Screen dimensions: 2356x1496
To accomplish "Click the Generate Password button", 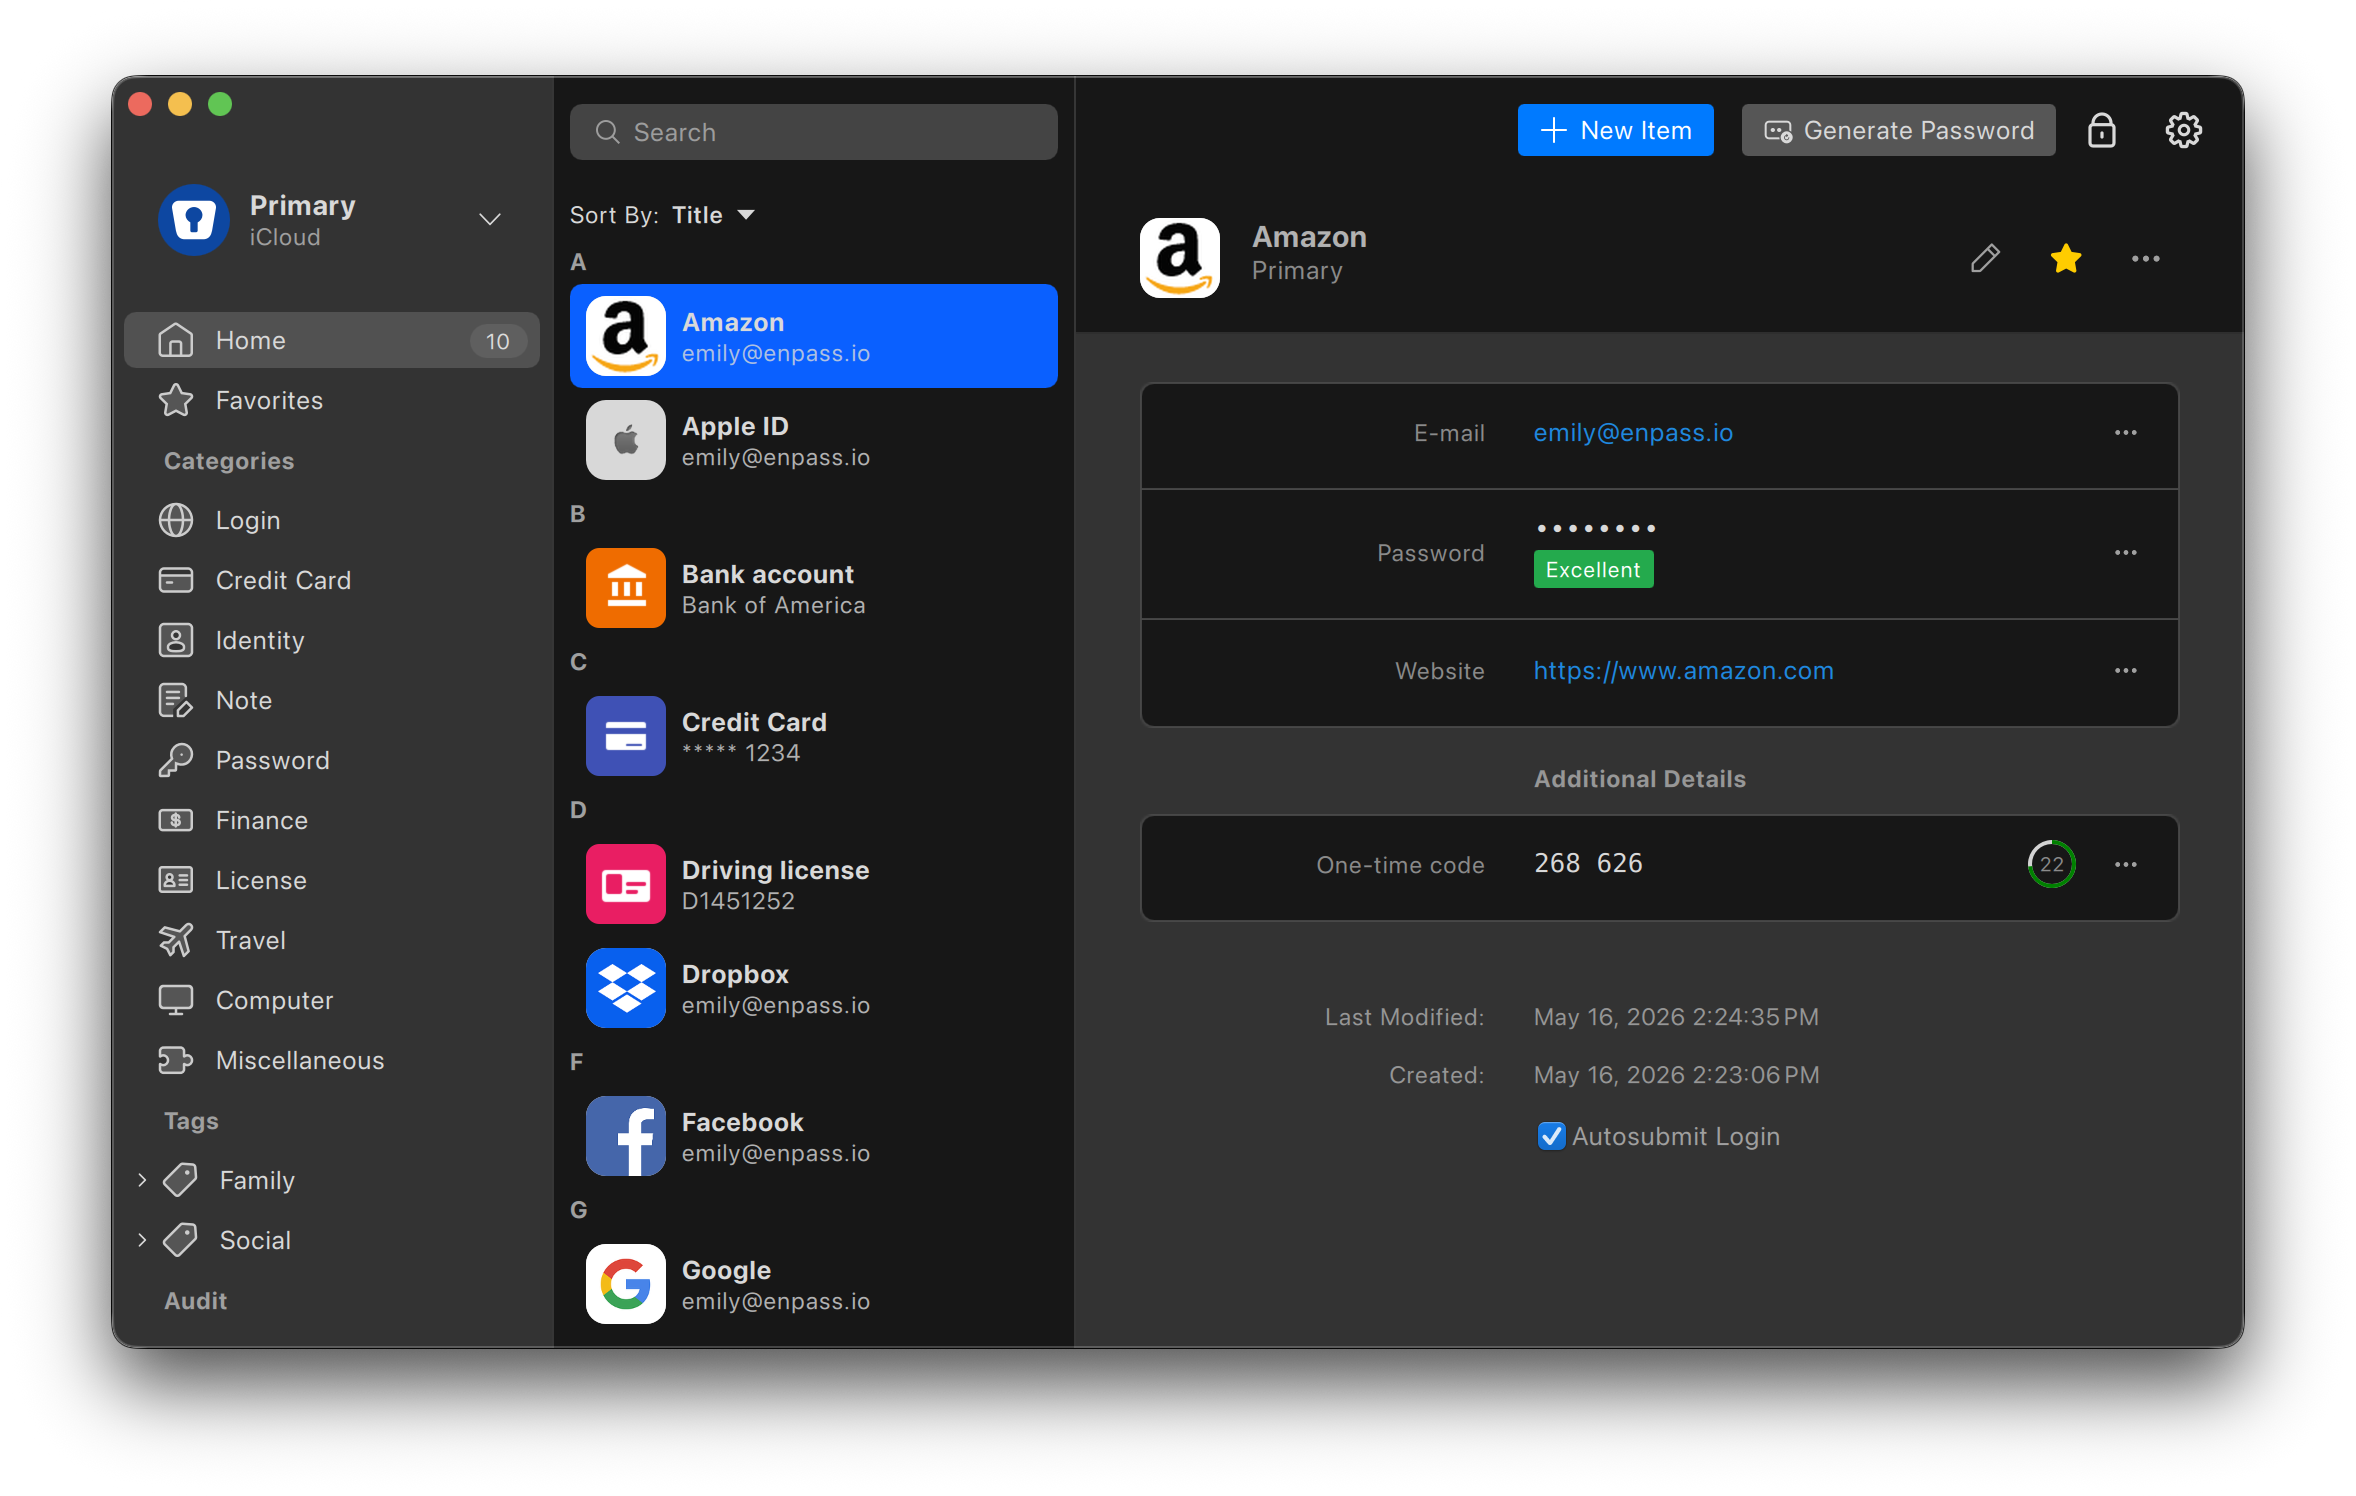I will click(x=1898, y=130).
